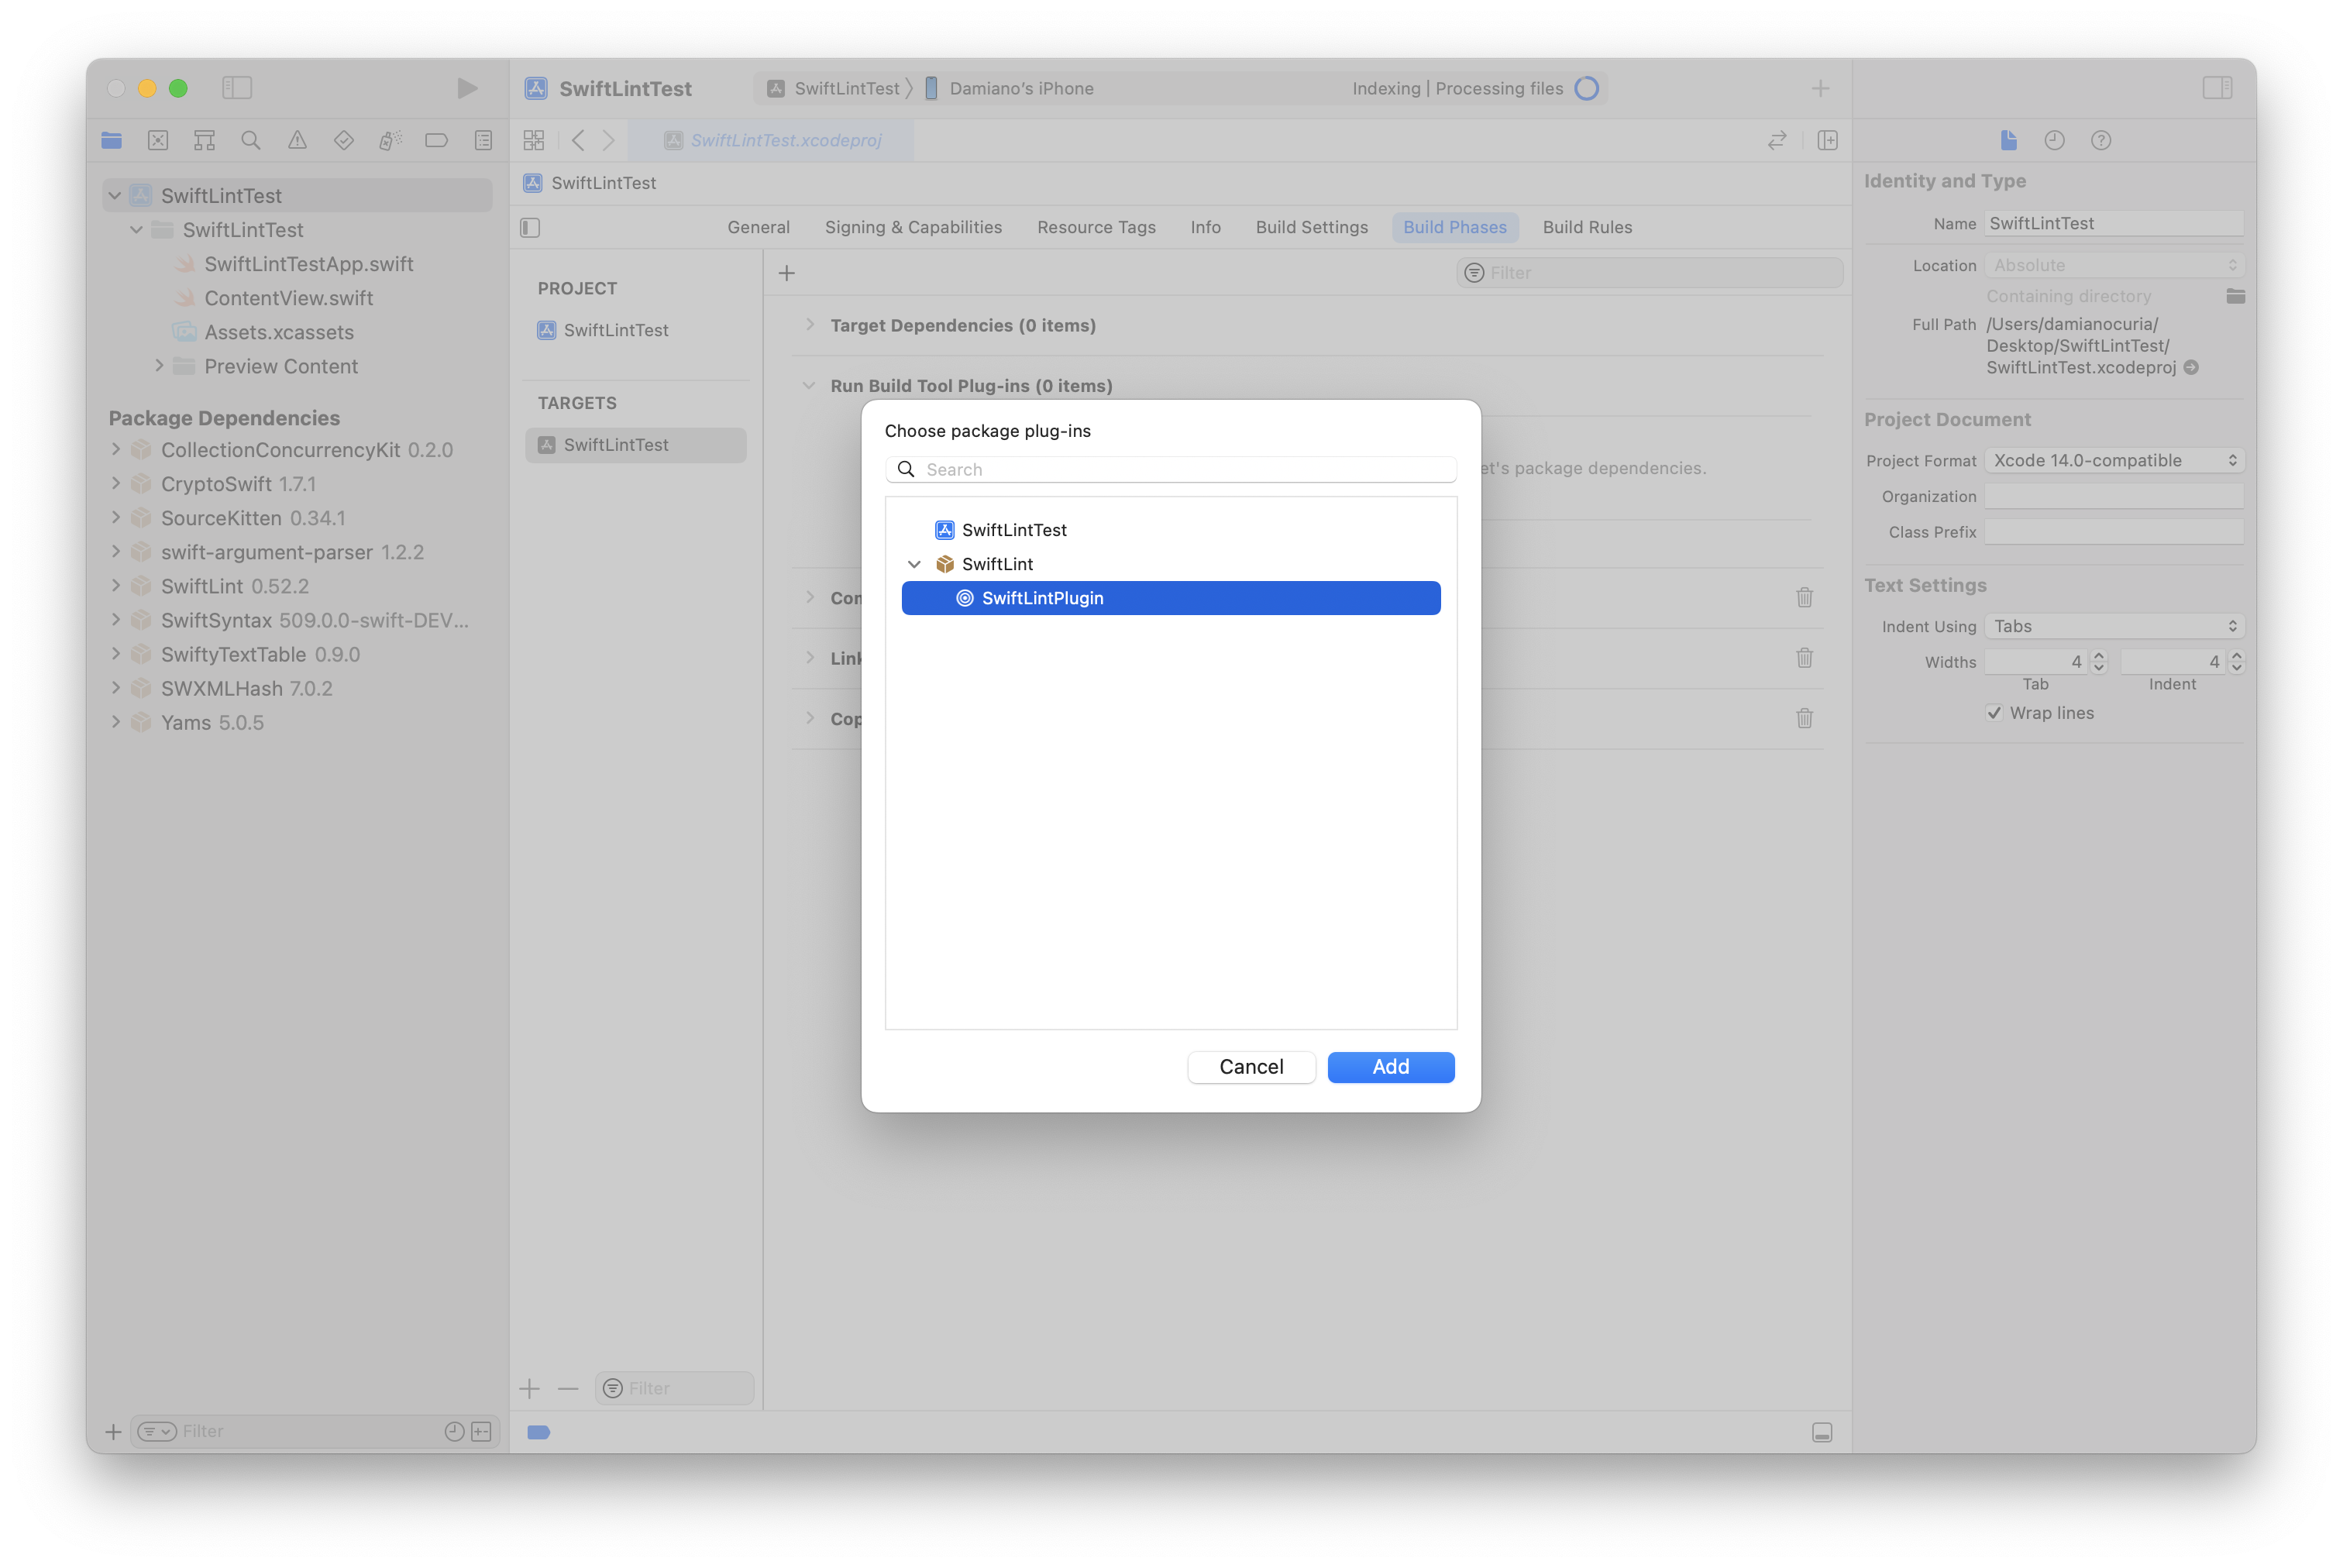The height and width of the screenshot is (1568, 2343).
Task: Open the Breakpoint navigator
Action: point(436,140)
